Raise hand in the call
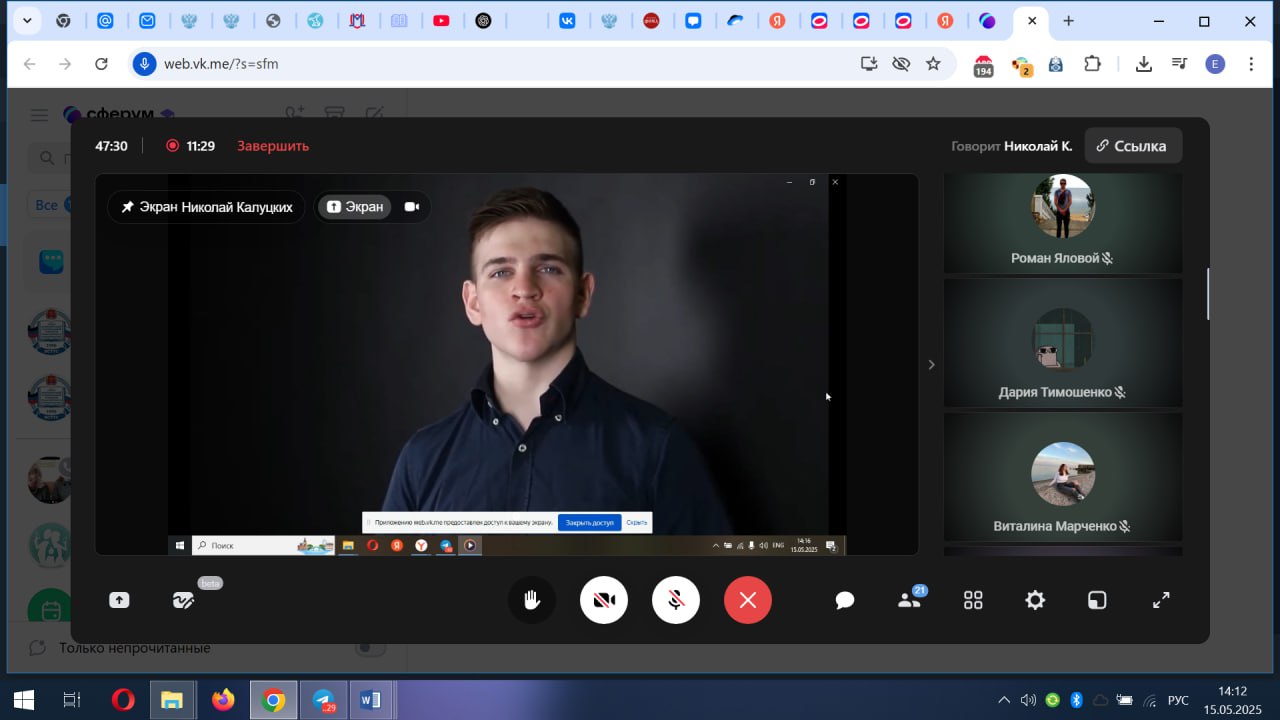 pos(531,600)
